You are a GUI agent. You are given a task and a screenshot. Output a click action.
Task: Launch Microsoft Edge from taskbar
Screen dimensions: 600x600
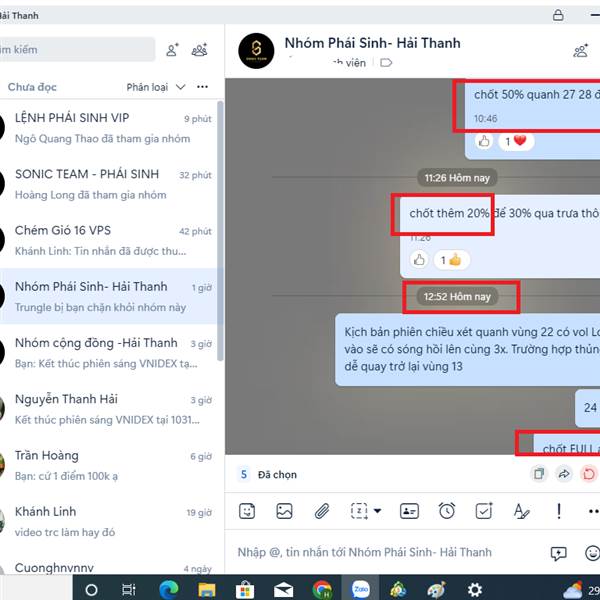[x=168, y=590]
